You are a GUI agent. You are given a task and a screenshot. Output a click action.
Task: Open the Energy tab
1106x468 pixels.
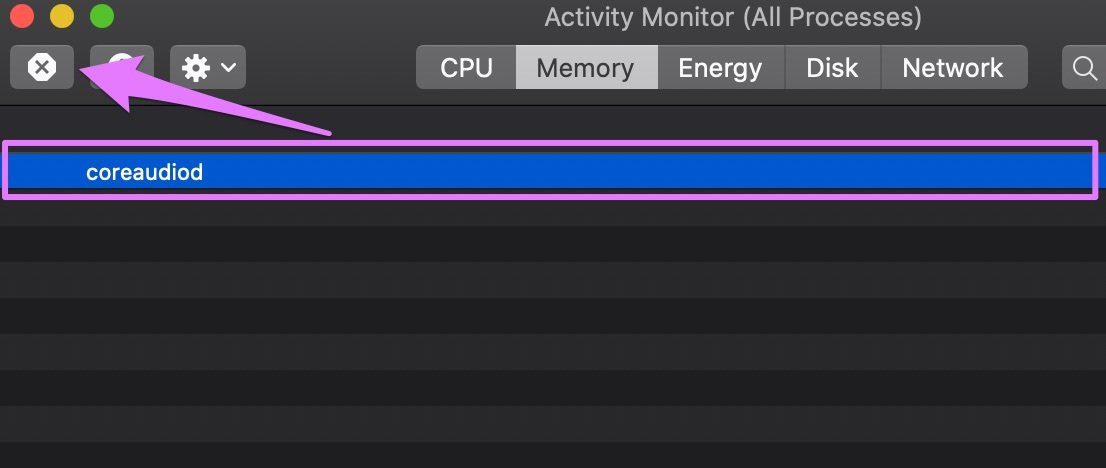click(721, 68)
